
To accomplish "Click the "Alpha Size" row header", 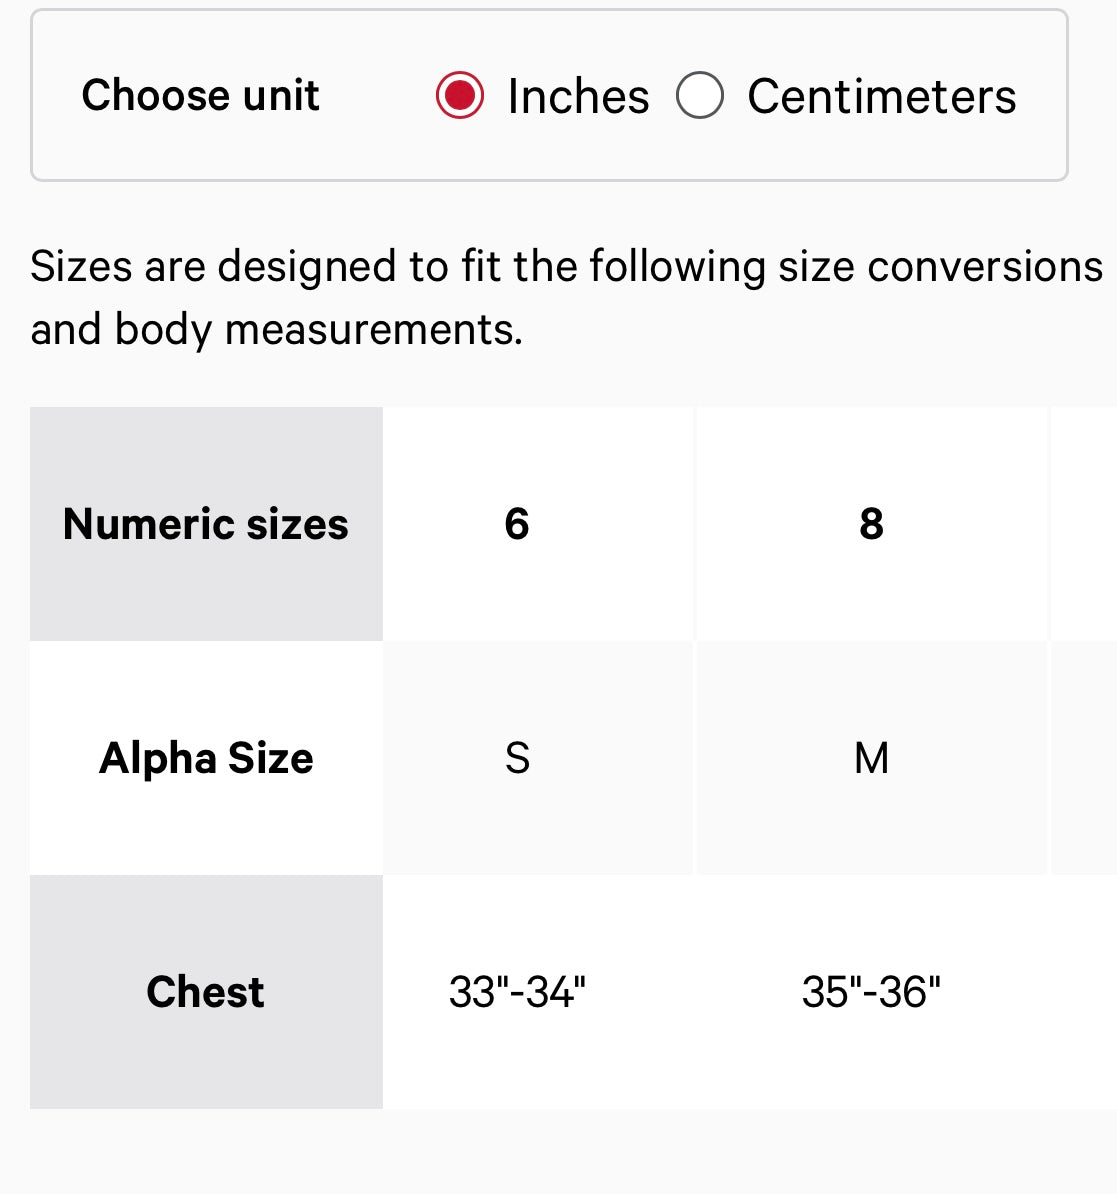I will [x=206, y=758].
